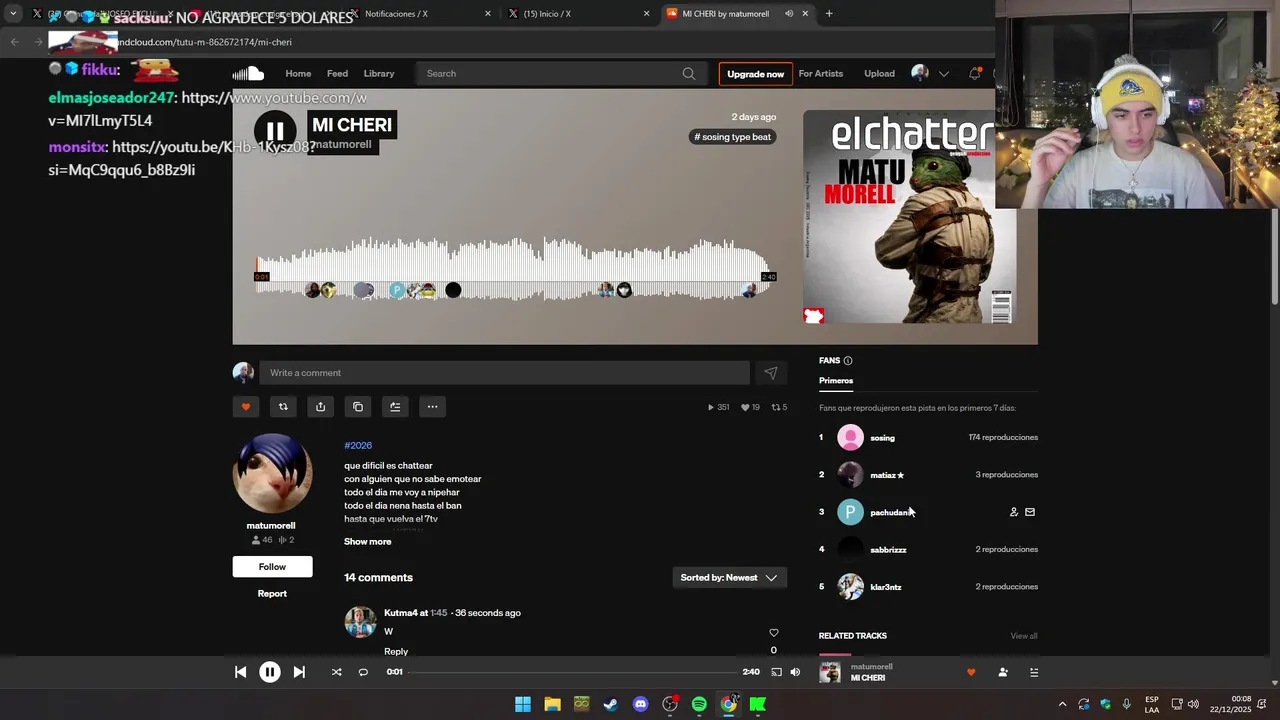Open fan klar3ntz's profile
1280x720 pixels.
click(886, 587)
